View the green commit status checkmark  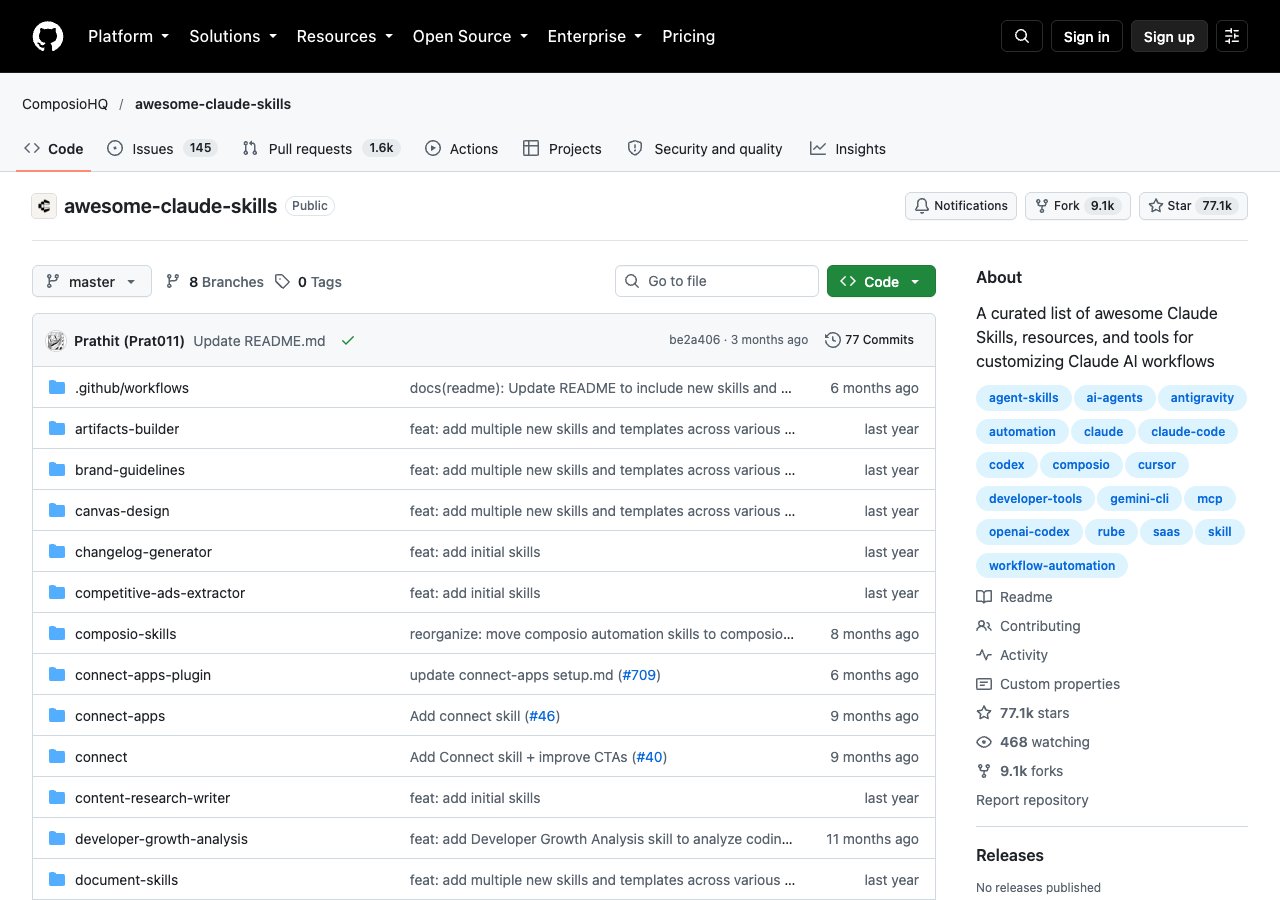click(348, 341)
